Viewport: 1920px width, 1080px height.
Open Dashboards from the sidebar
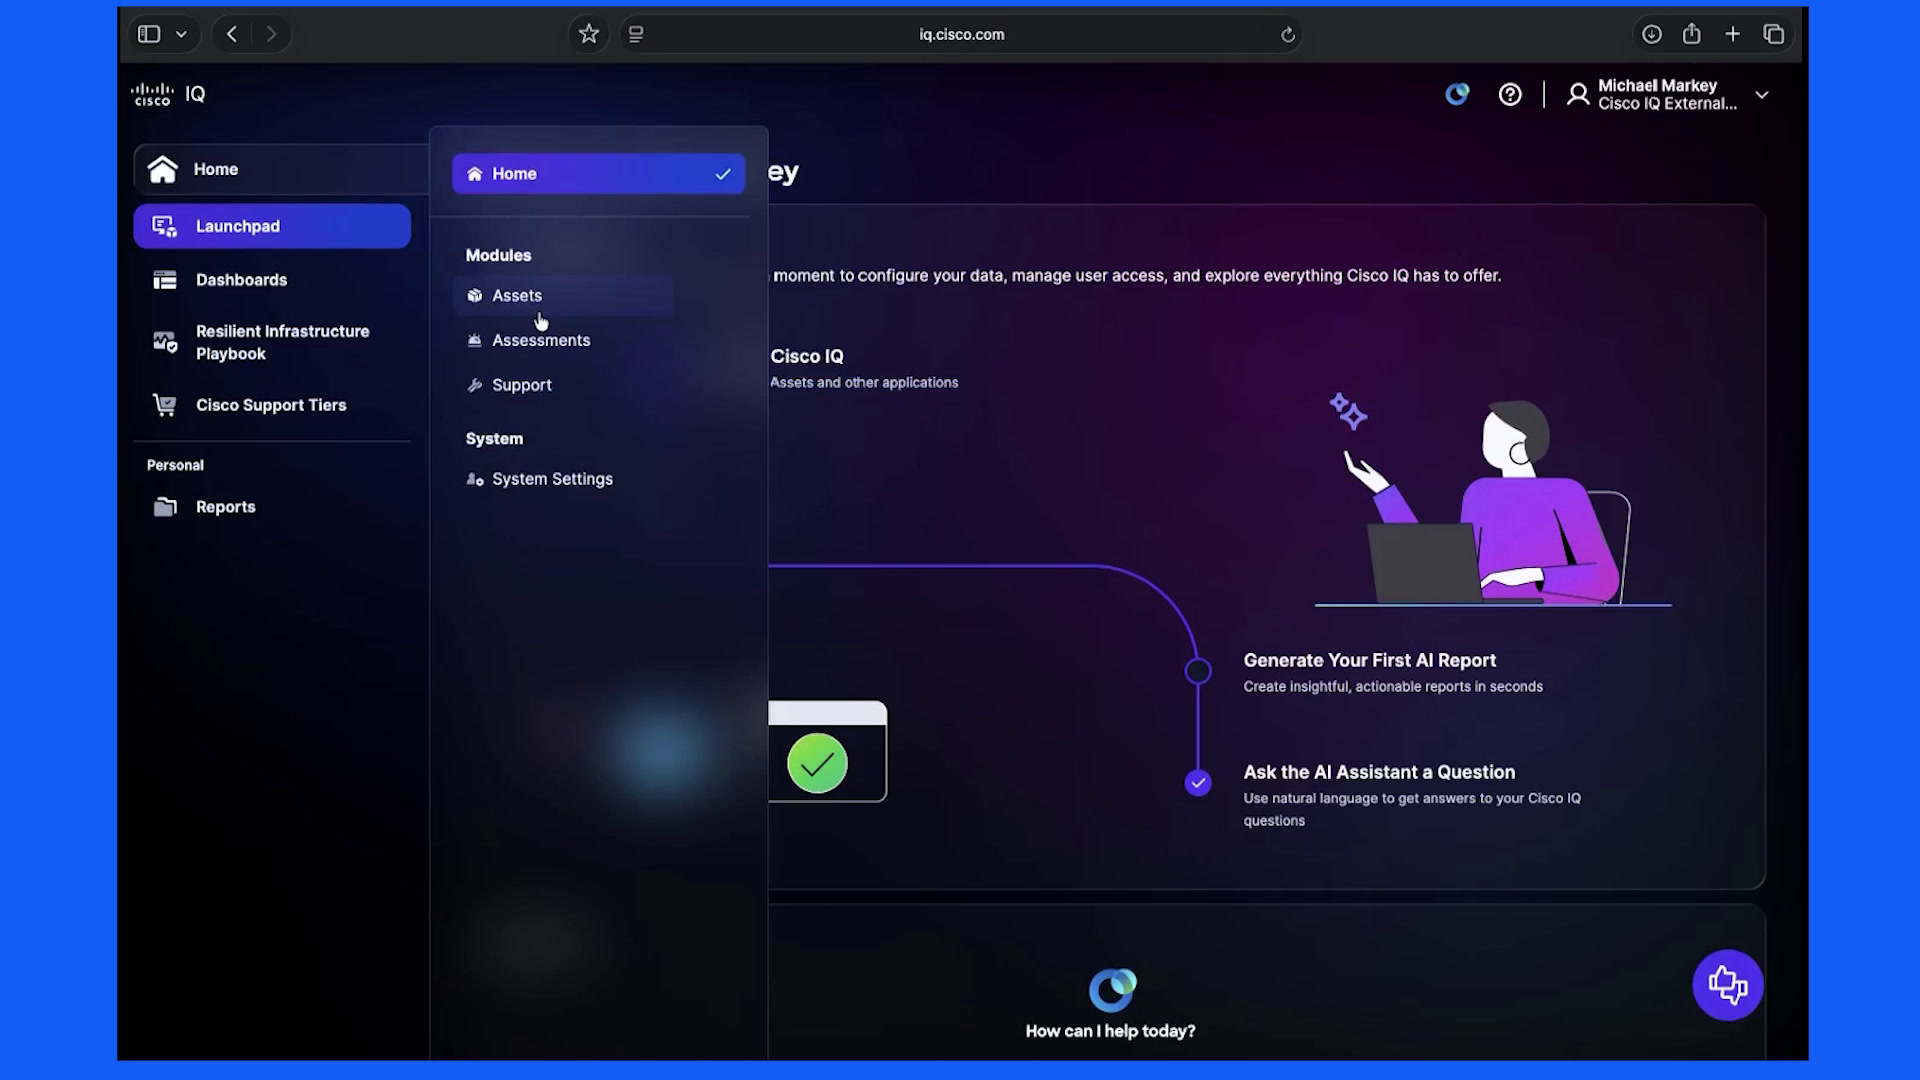click(272, 280)
